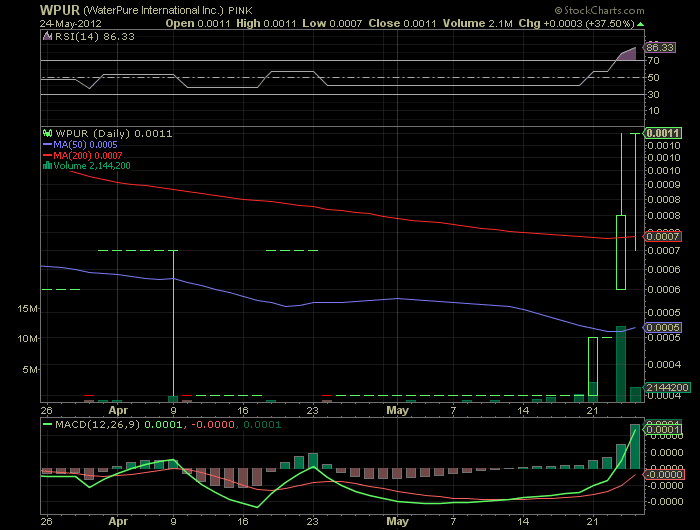Click the 2144200 volume value tag
The height and width of the screenshot is (530, 700).
tap(667, 387)
